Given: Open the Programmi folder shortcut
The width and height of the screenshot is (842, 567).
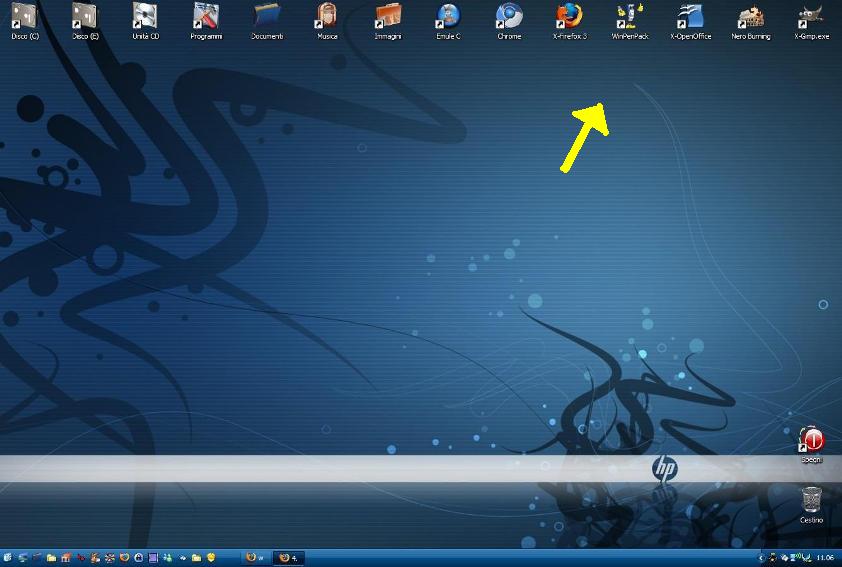Looking at the screenshot, I should point(206,17).
